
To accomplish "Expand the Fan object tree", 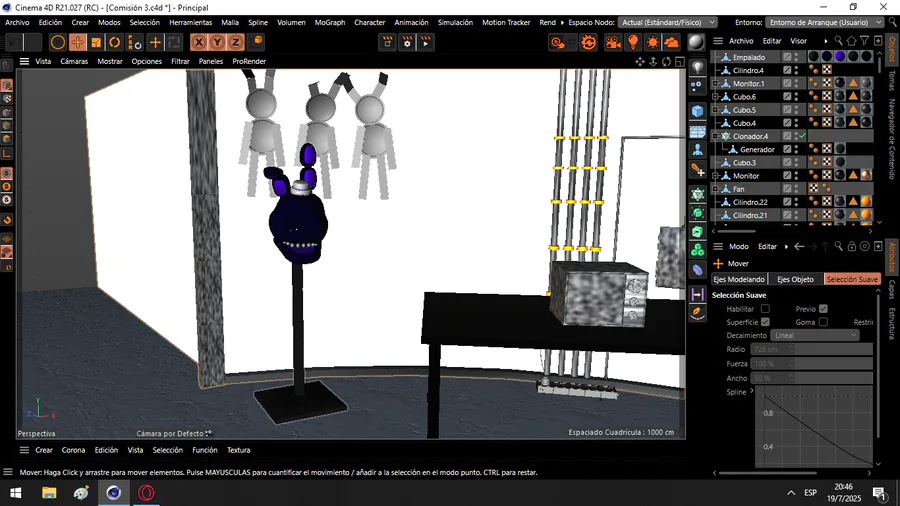I will (715, 189).
